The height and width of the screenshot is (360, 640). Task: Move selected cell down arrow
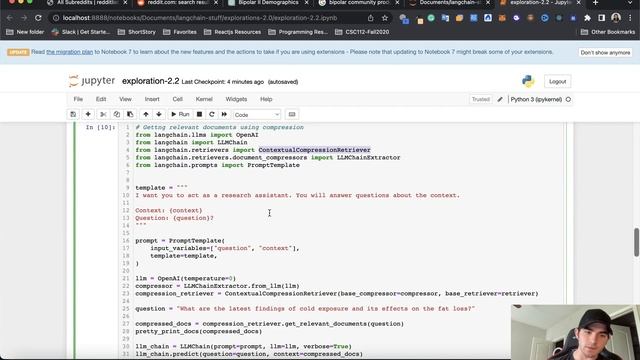(159, 115)
